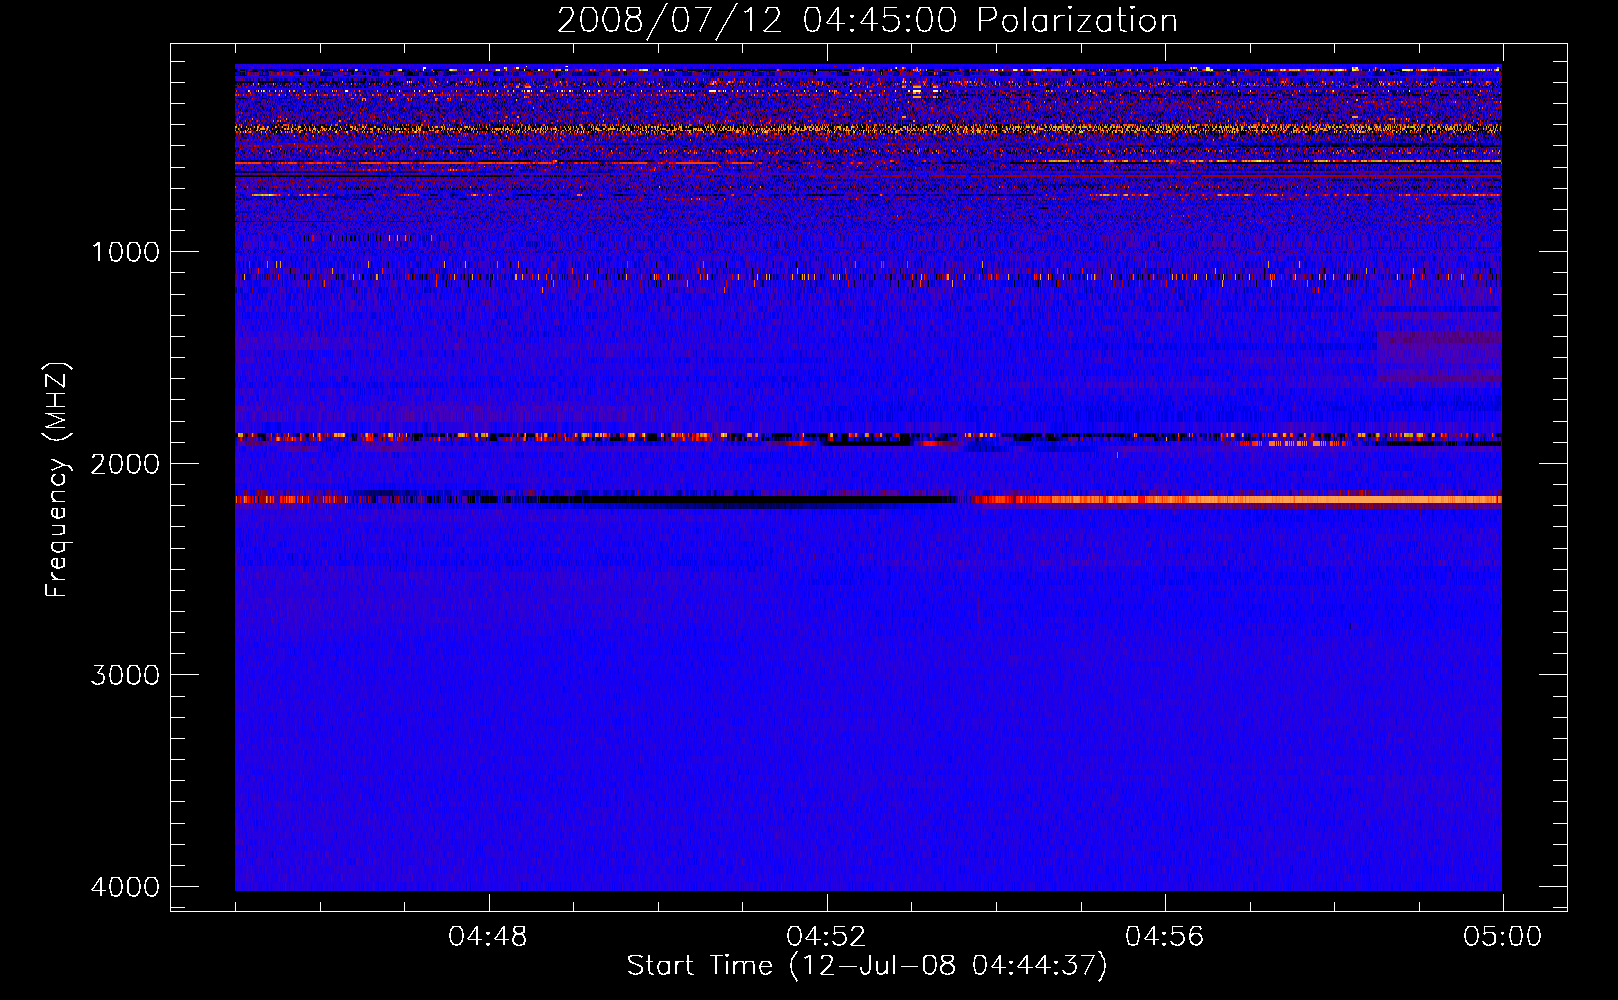Image resolution: width=1618 pixels, height=1000 pixels.
Task: Click the 05:00 time tick label
Action: [1502, 937]
